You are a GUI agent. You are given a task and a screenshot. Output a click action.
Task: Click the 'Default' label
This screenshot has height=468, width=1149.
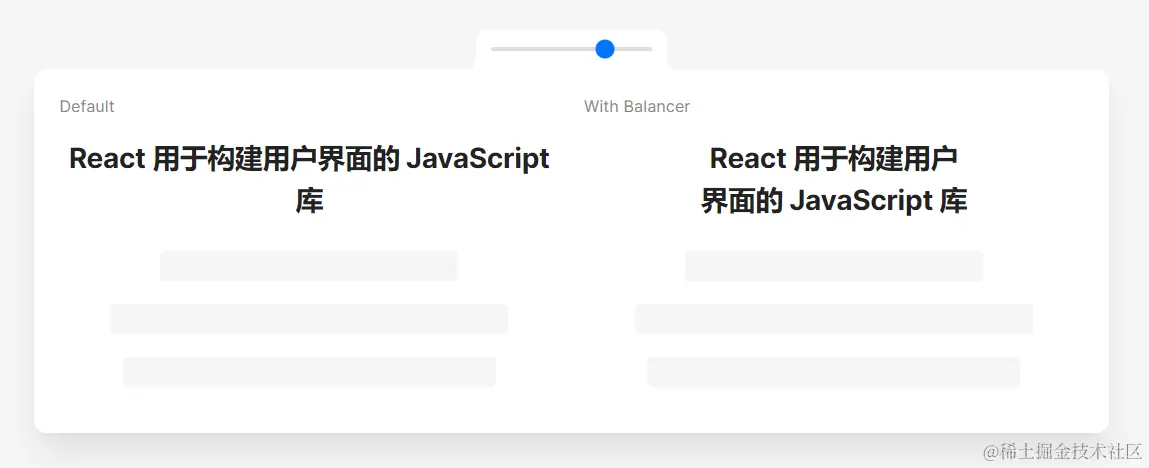click(87, 106)
